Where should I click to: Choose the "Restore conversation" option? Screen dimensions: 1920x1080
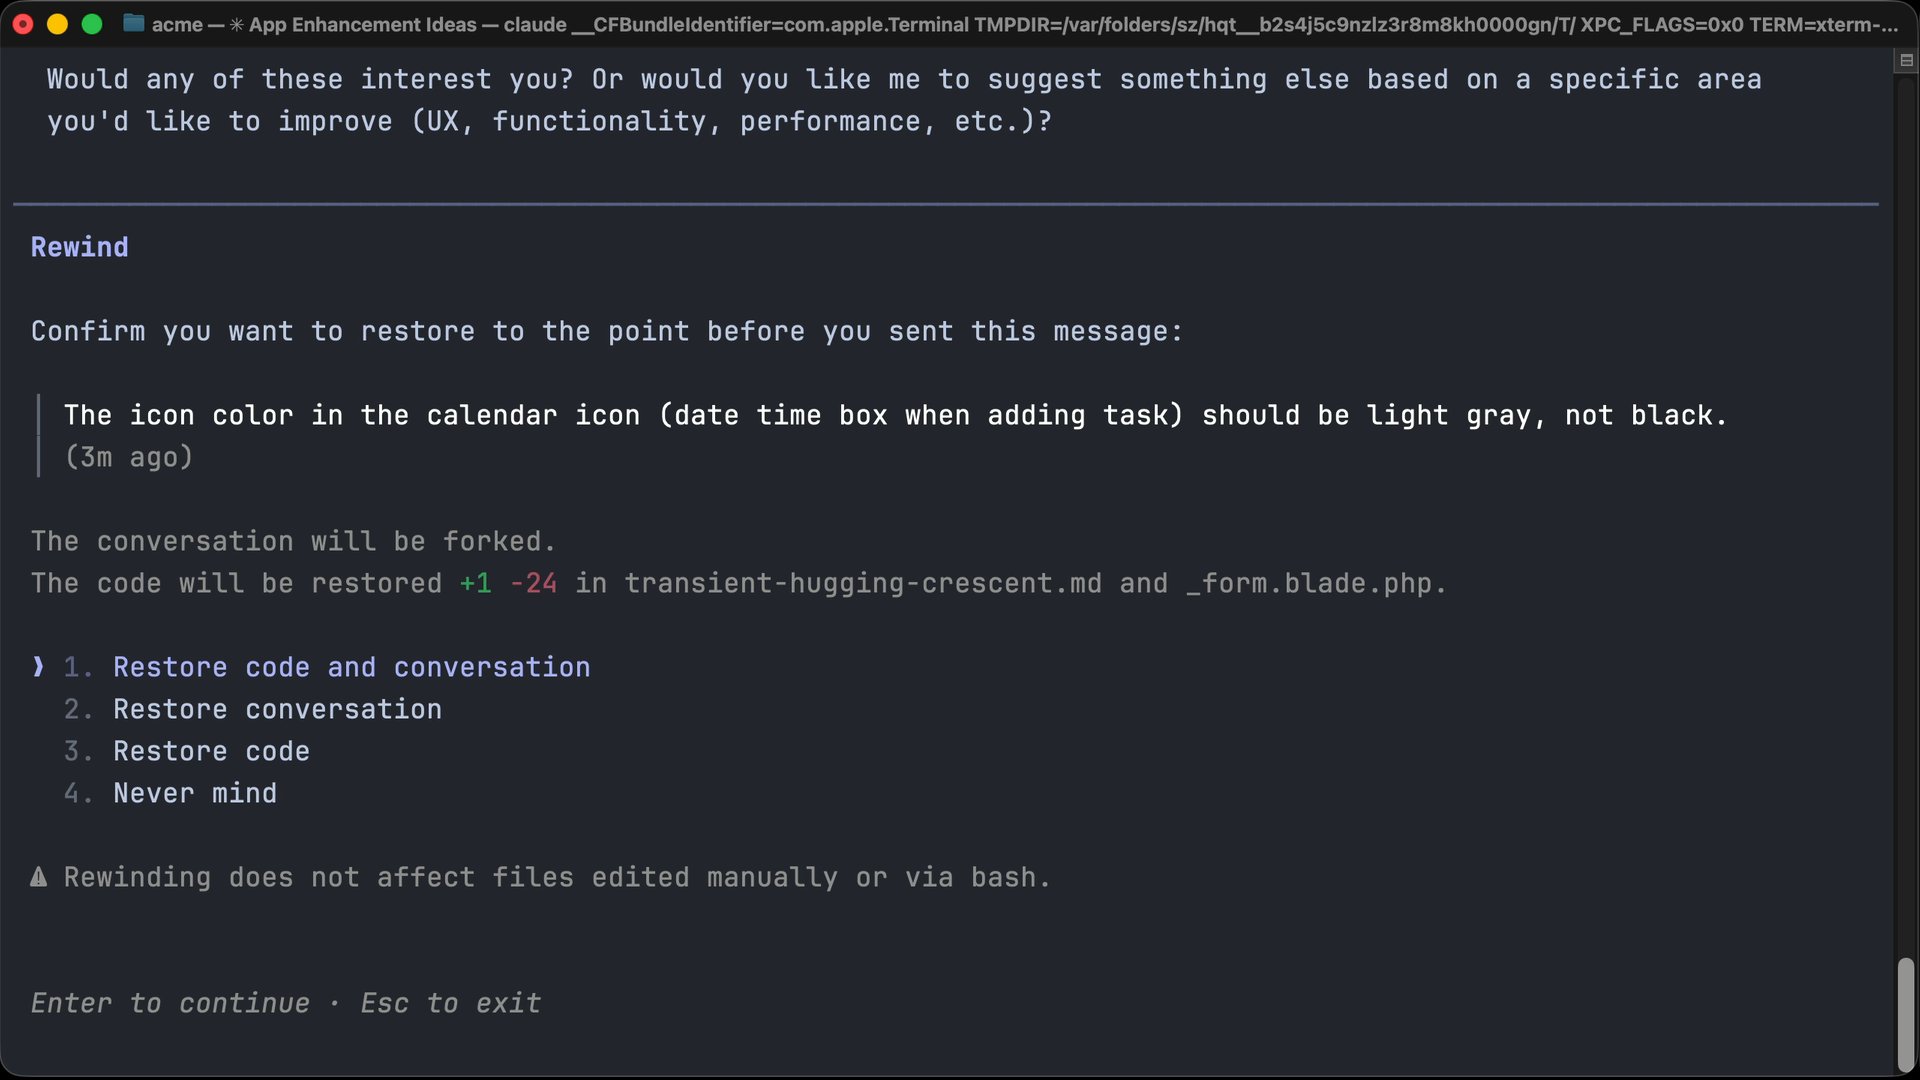[x=277, y=709]
